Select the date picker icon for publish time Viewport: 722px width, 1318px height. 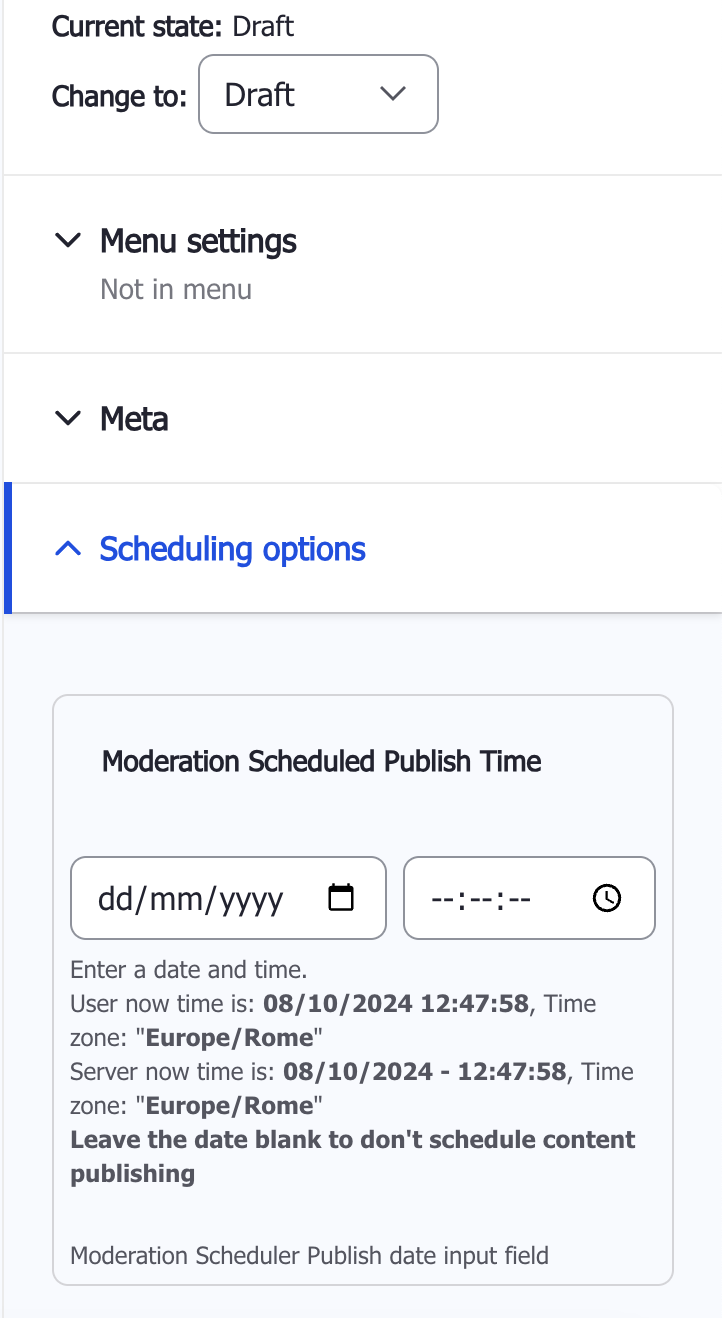click(341, 898)
